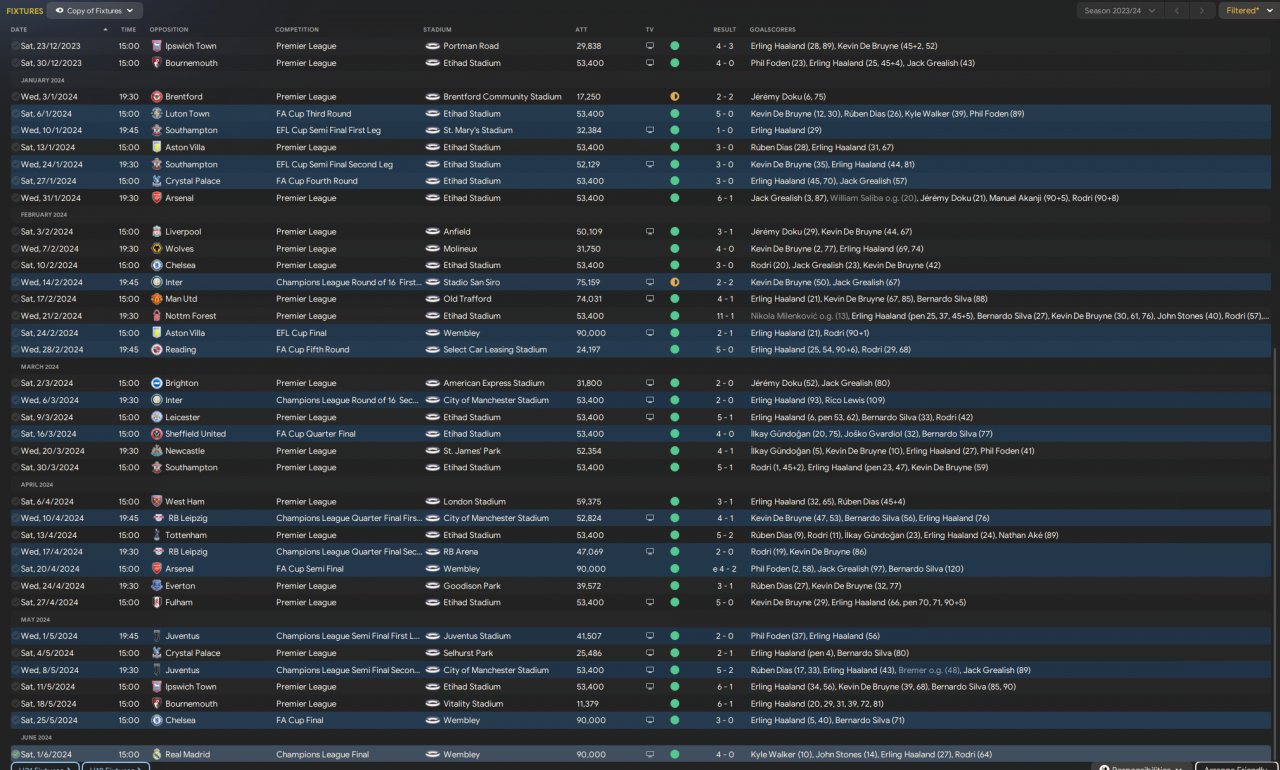This screenshot has height=770, width=1280.
Task: Click the stadium icon beside Stadio San Siro
Action: pyautogui.click(x=432, y=282)
